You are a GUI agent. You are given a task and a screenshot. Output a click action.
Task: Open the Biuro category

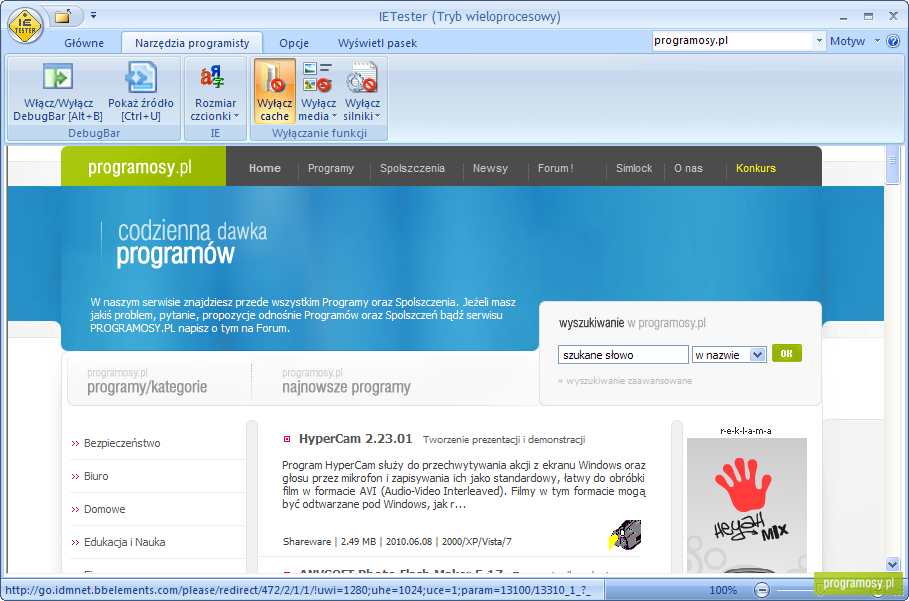coord(96,476)
